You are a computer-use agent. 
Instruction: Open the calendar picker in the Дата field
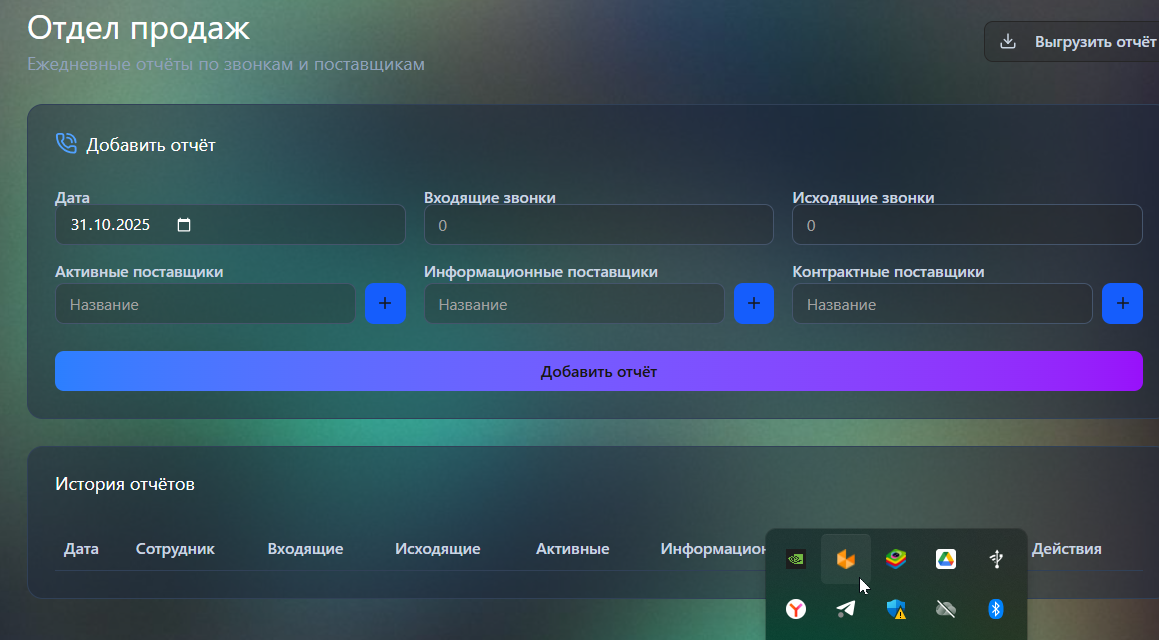click(x=184, y=225)
